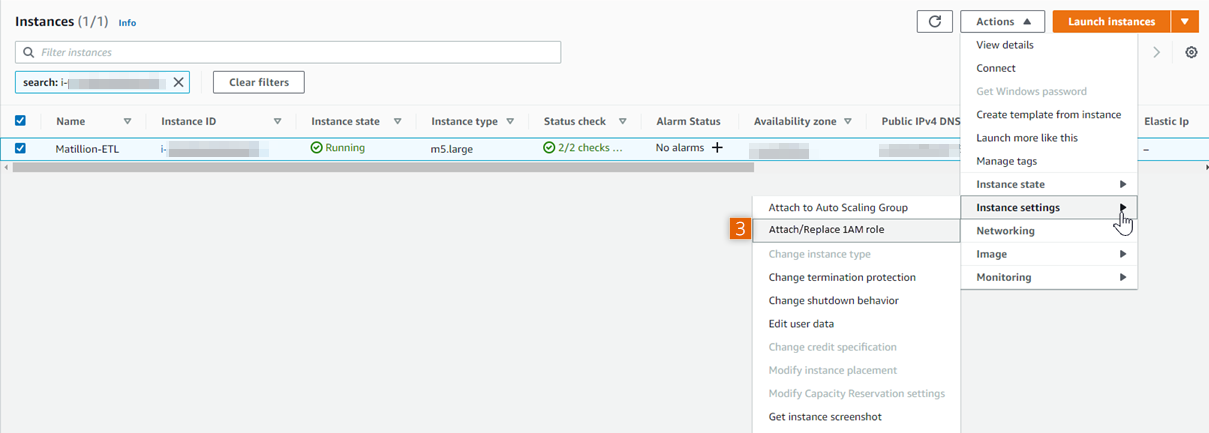The image size is (1209, 433).
Task: Collapse the Actions dropdown menu
Action: 1002,21
